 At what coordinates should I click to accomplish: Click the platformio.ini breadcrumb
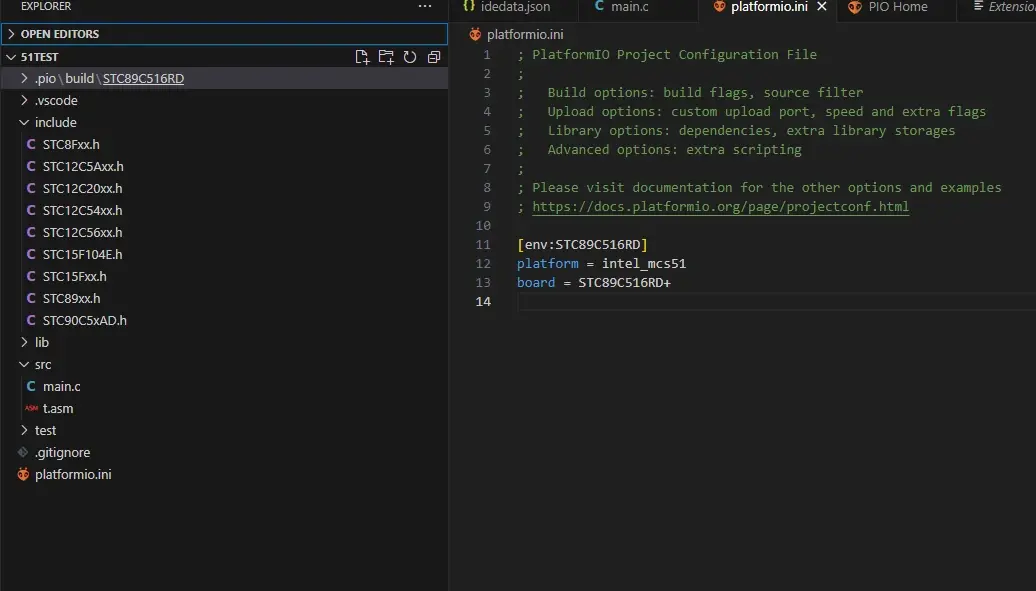[524, 34]
